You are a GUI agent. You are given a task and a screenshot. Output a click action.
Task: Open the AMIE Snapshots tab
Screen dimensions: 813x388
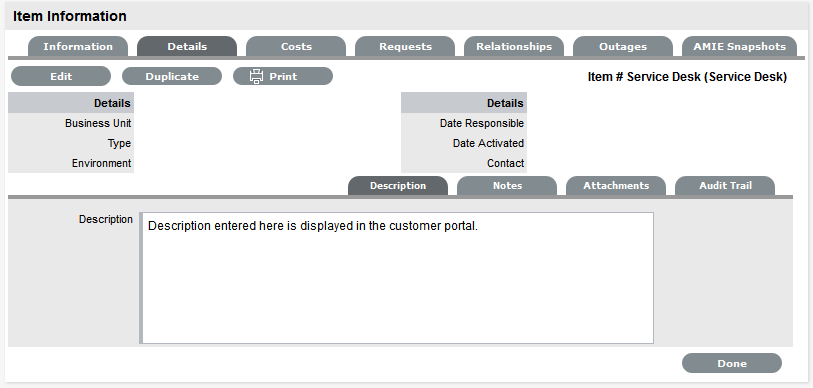pos(739,47)
